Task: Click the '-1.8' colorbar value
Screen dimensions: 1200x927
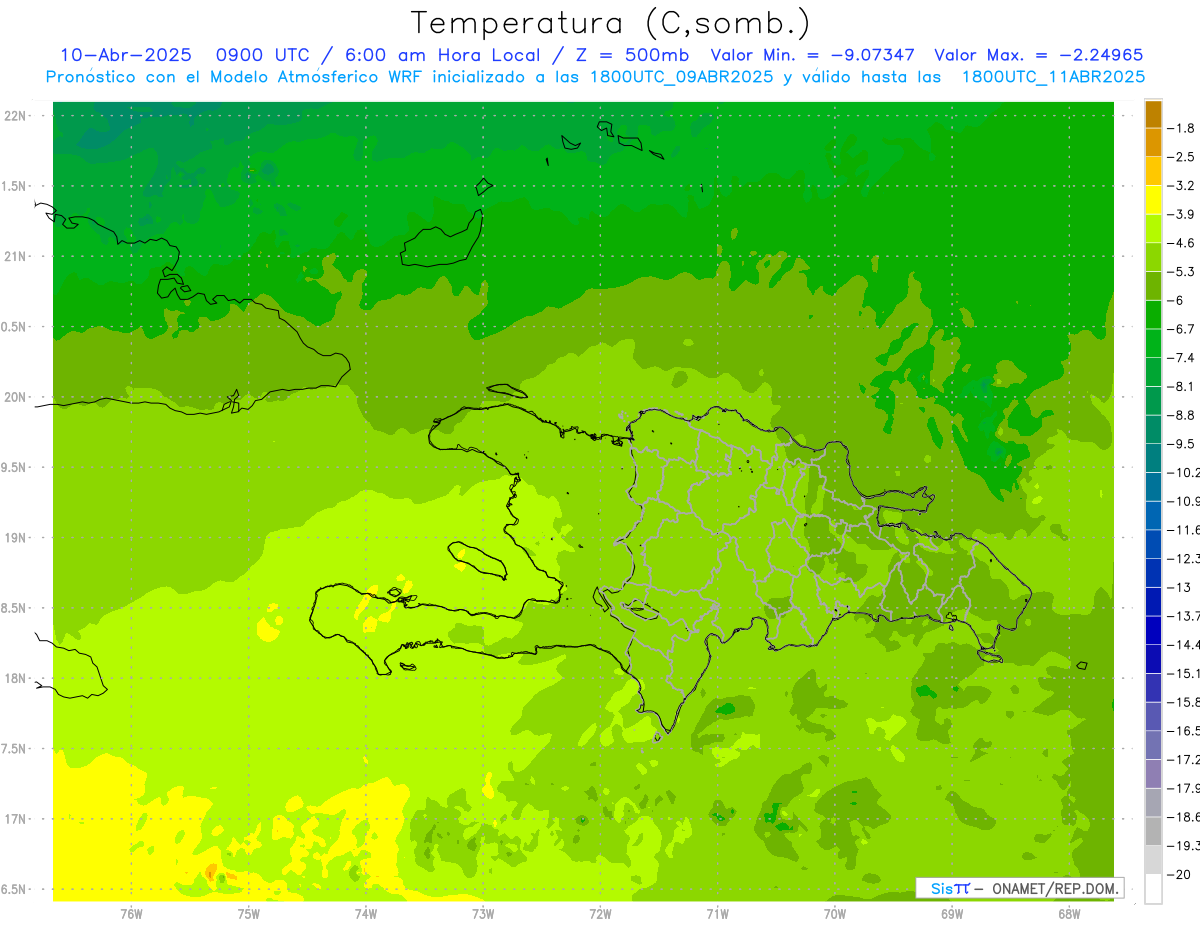Action: click(x=1182, y=128)
